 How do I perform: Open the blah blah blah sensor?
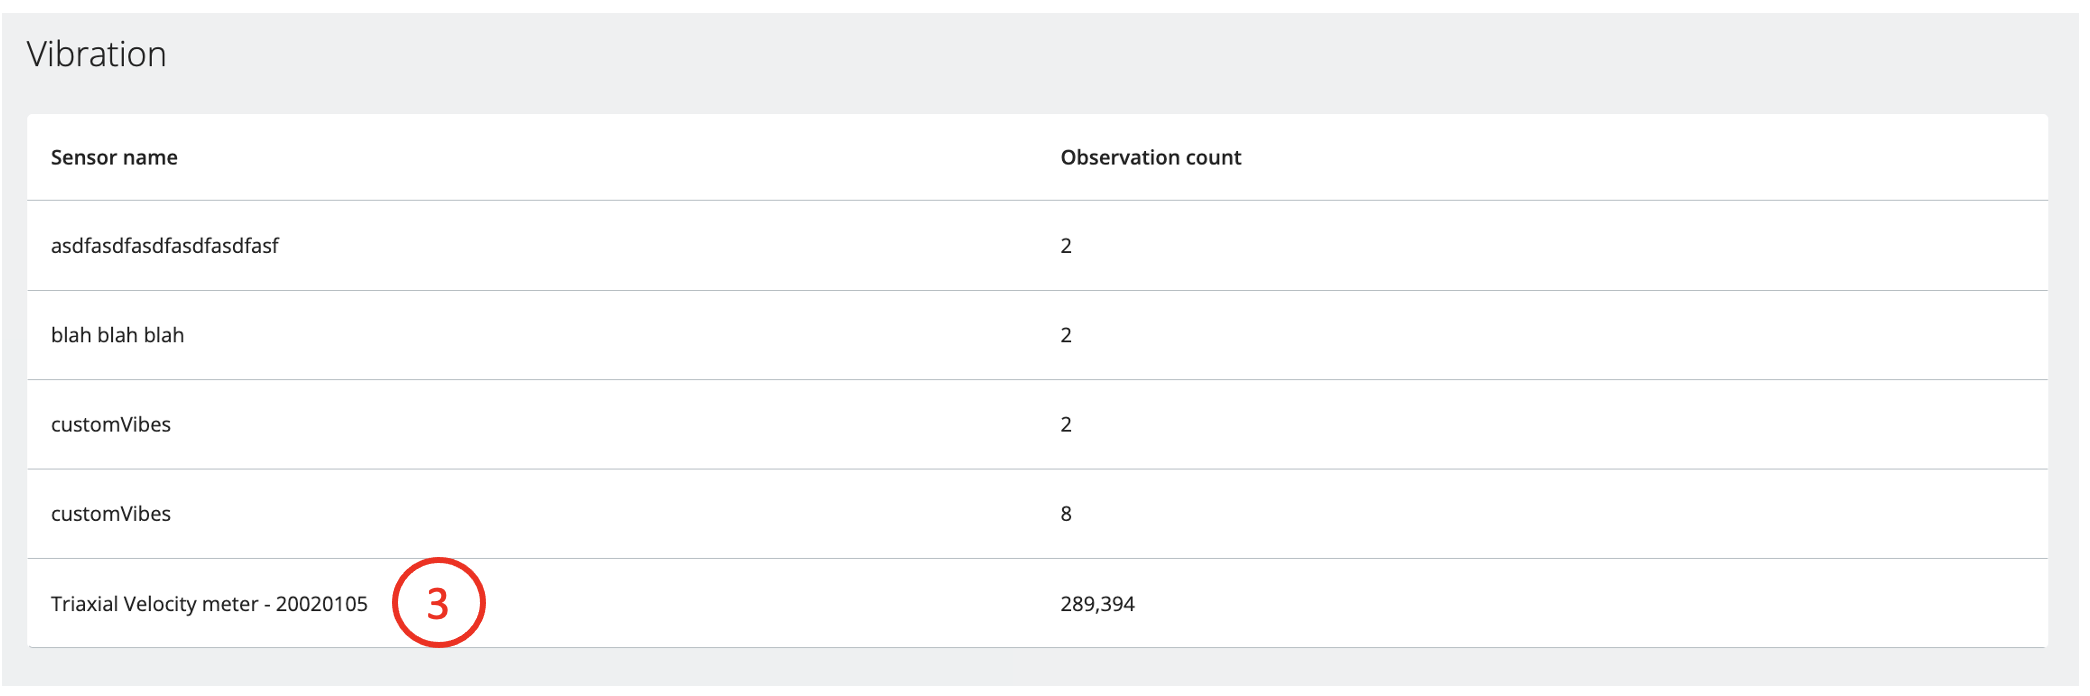pos(118,335)
